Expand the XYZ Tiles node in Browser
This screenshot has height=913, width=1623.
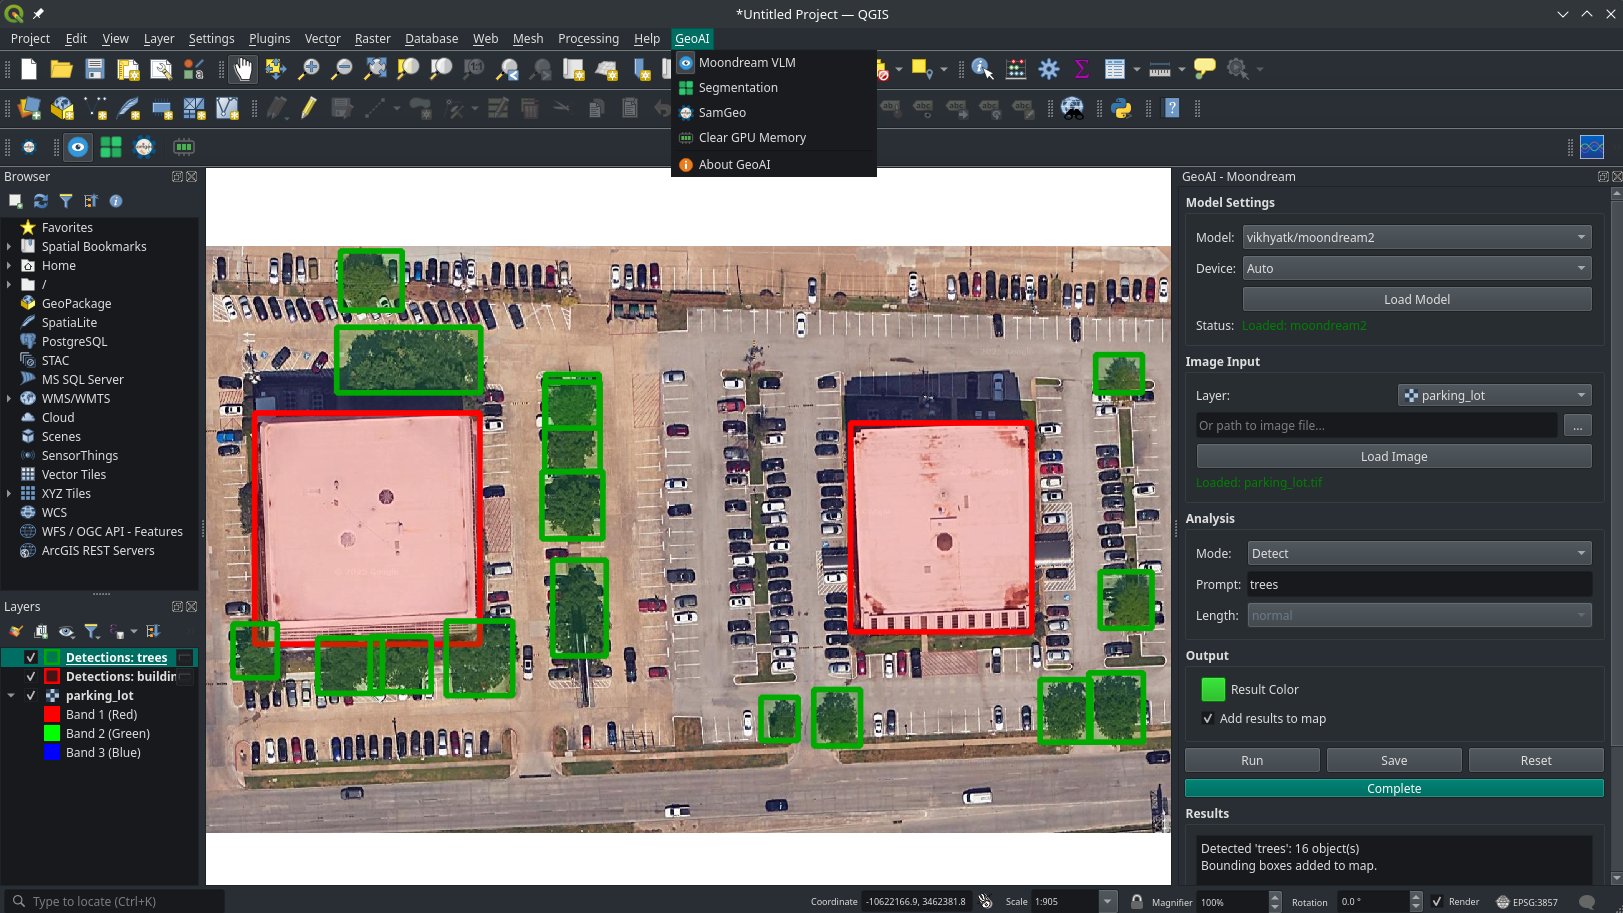click(9, 494)
